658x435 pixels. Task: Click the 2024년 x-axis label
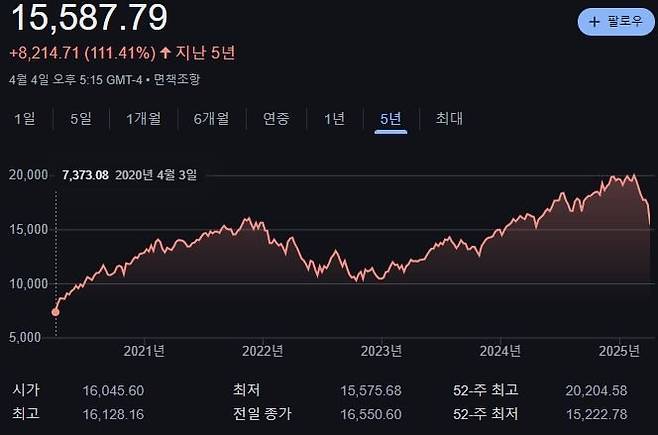coord(500,351)
